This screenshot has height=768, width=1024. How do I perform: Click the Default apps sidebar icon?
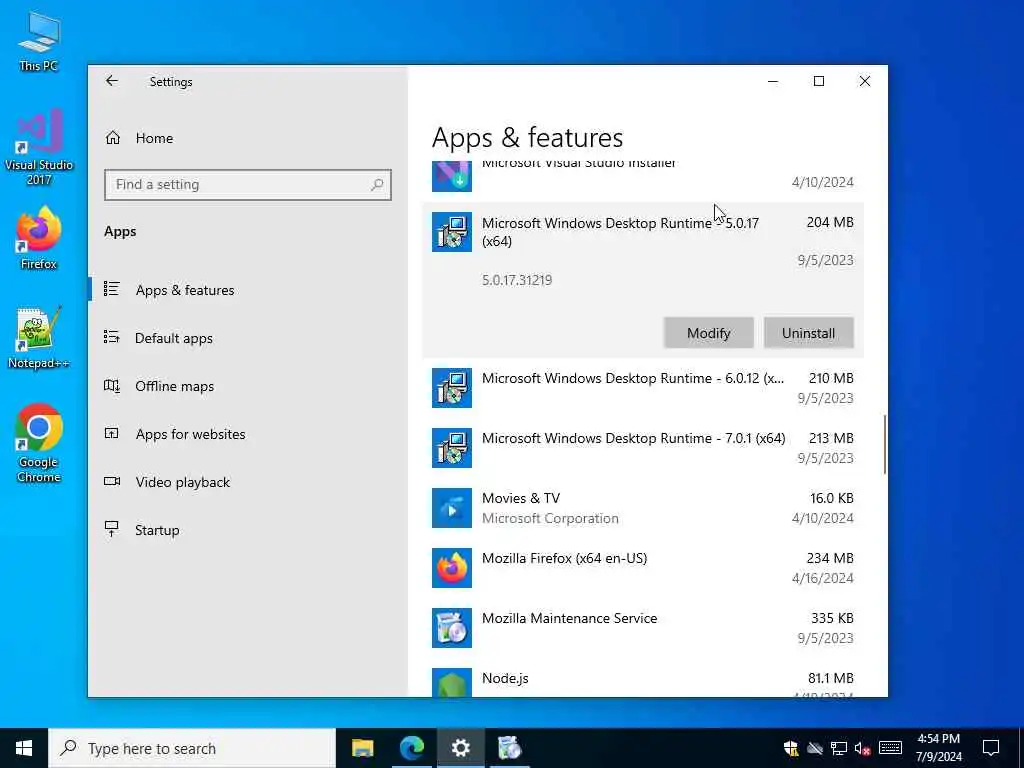(x=112, y=337)
